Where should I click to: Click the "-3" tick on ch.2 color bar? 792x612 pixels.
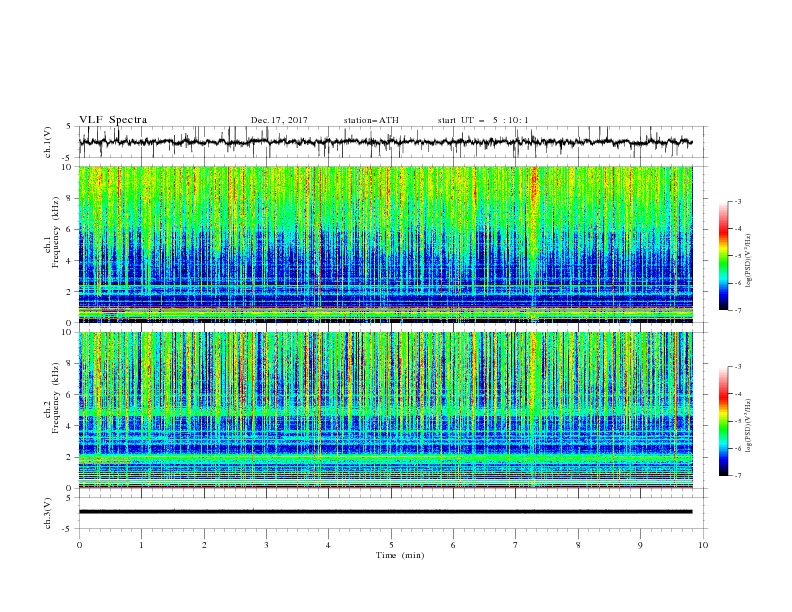(737, 367)
